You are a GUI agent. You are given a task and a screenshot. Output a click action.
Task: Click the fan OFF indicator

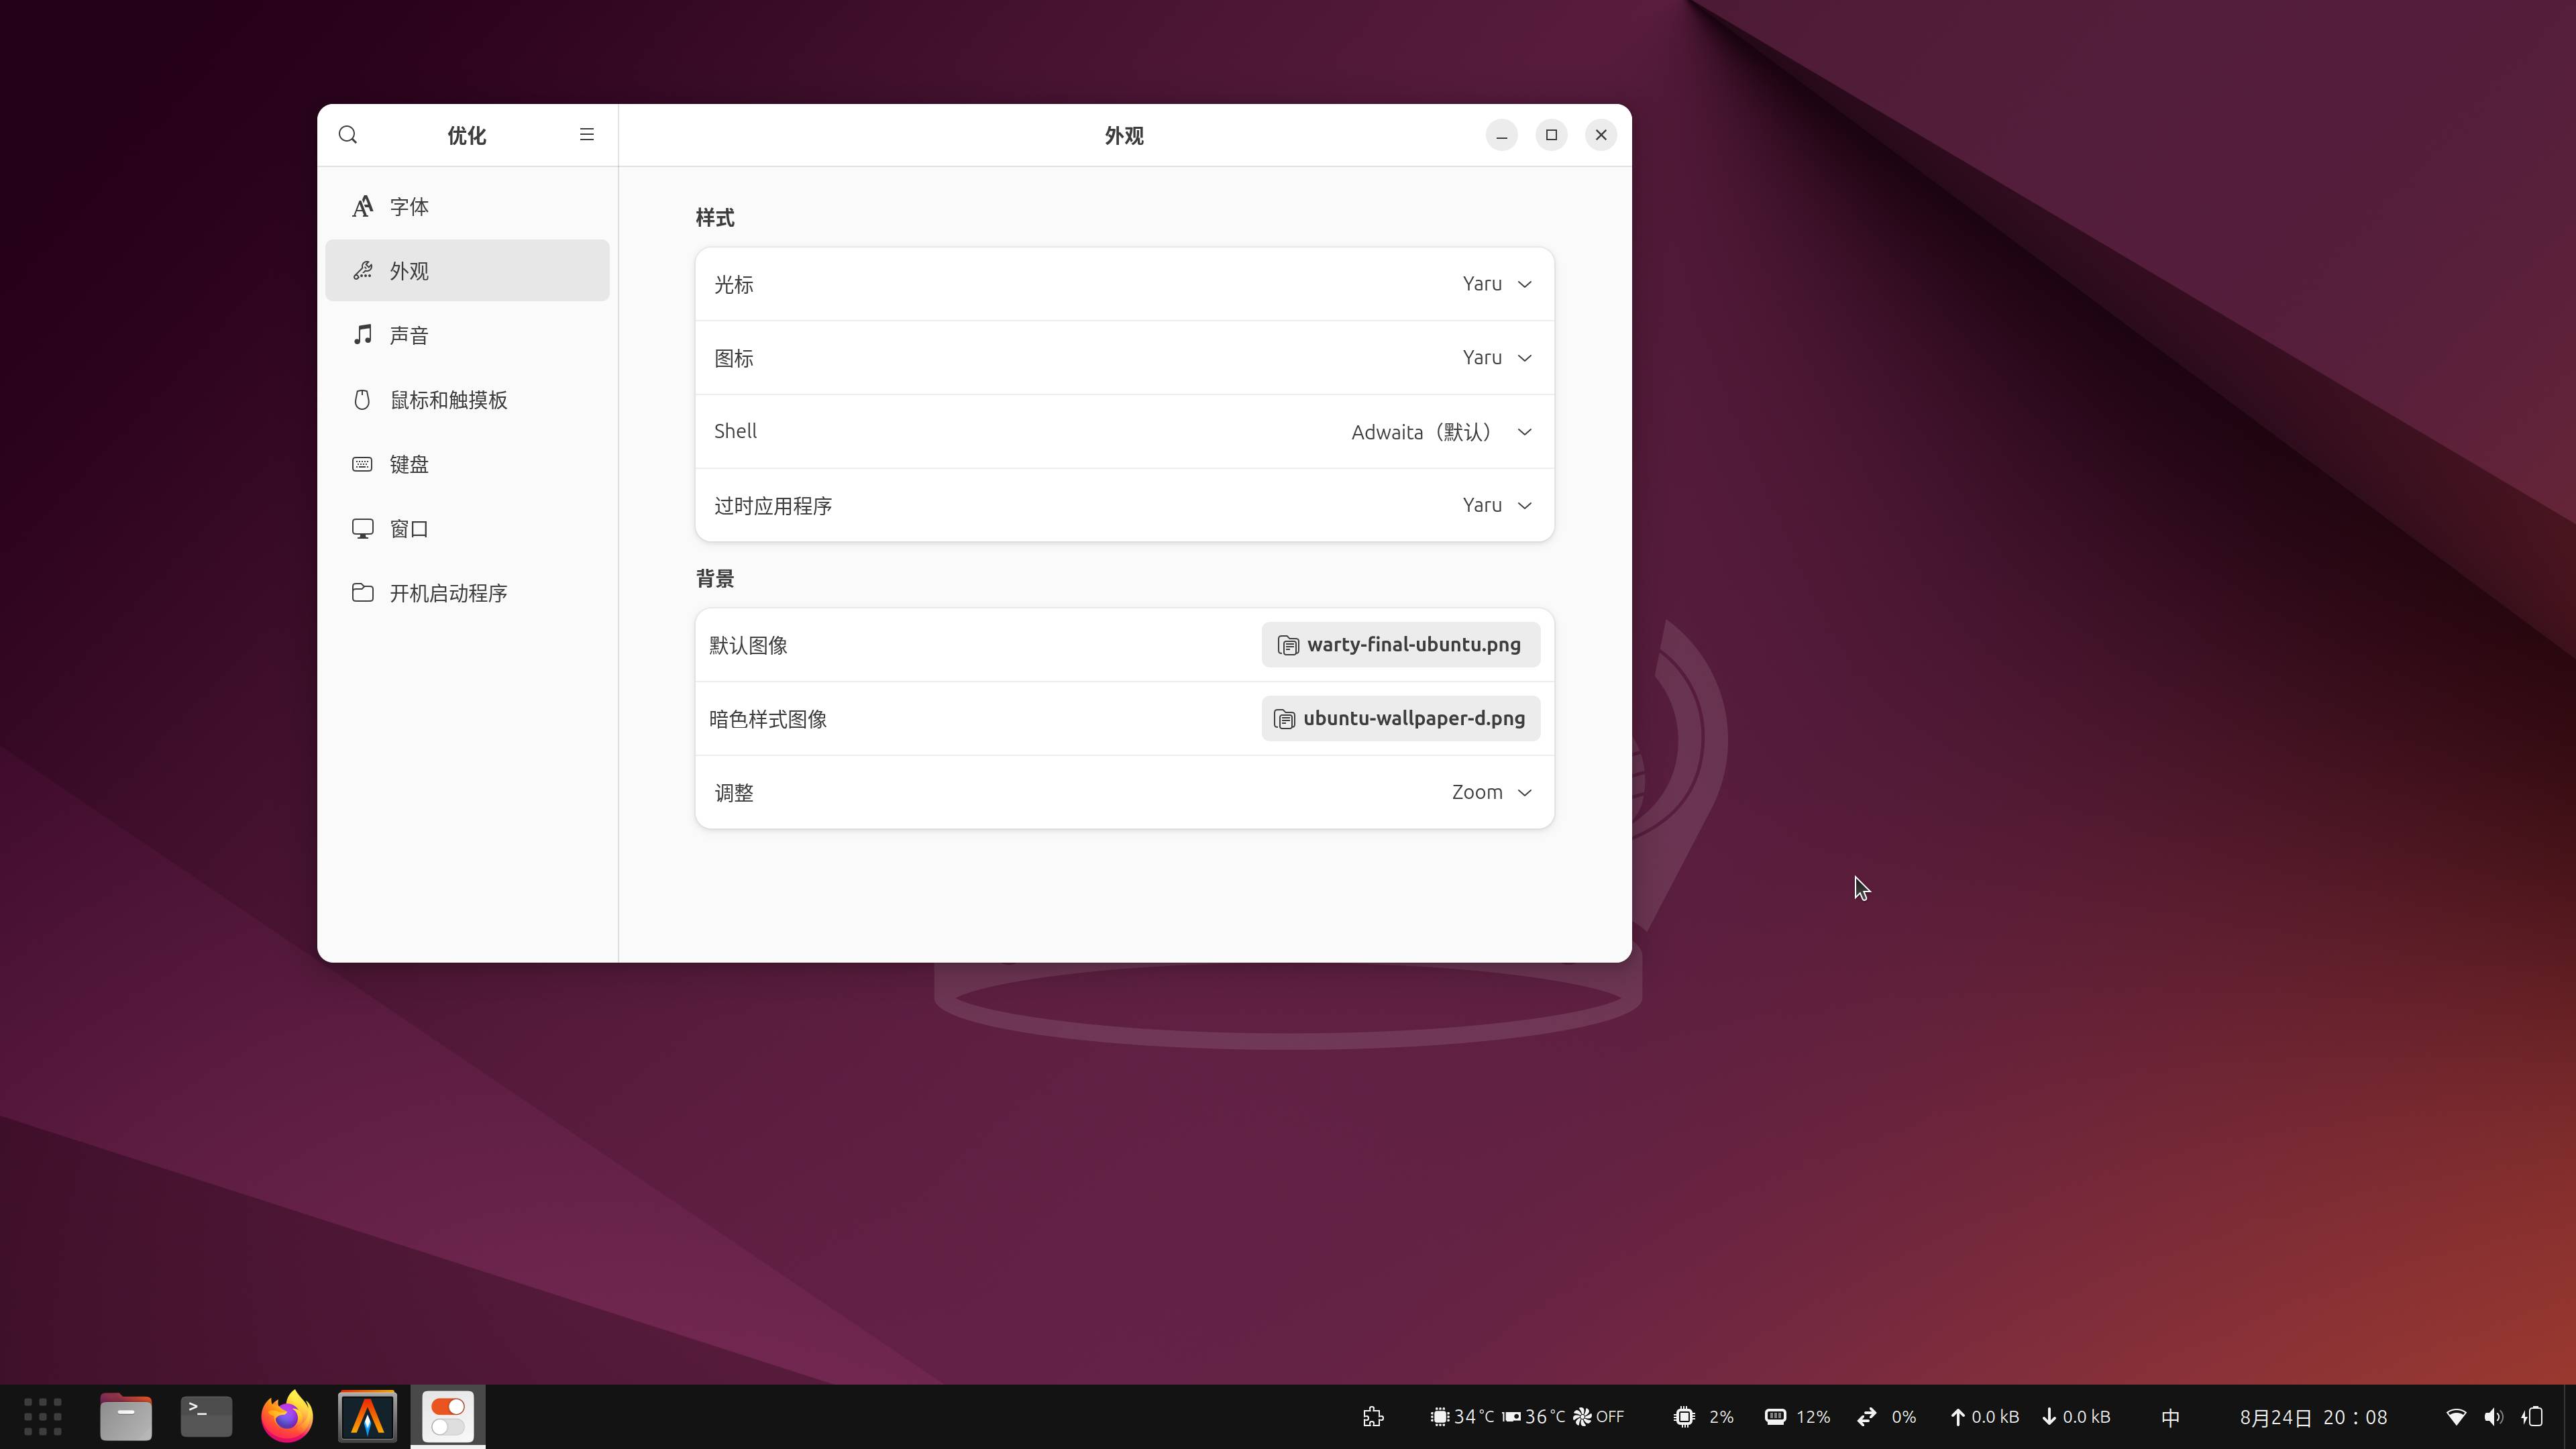(1599, 1417)
